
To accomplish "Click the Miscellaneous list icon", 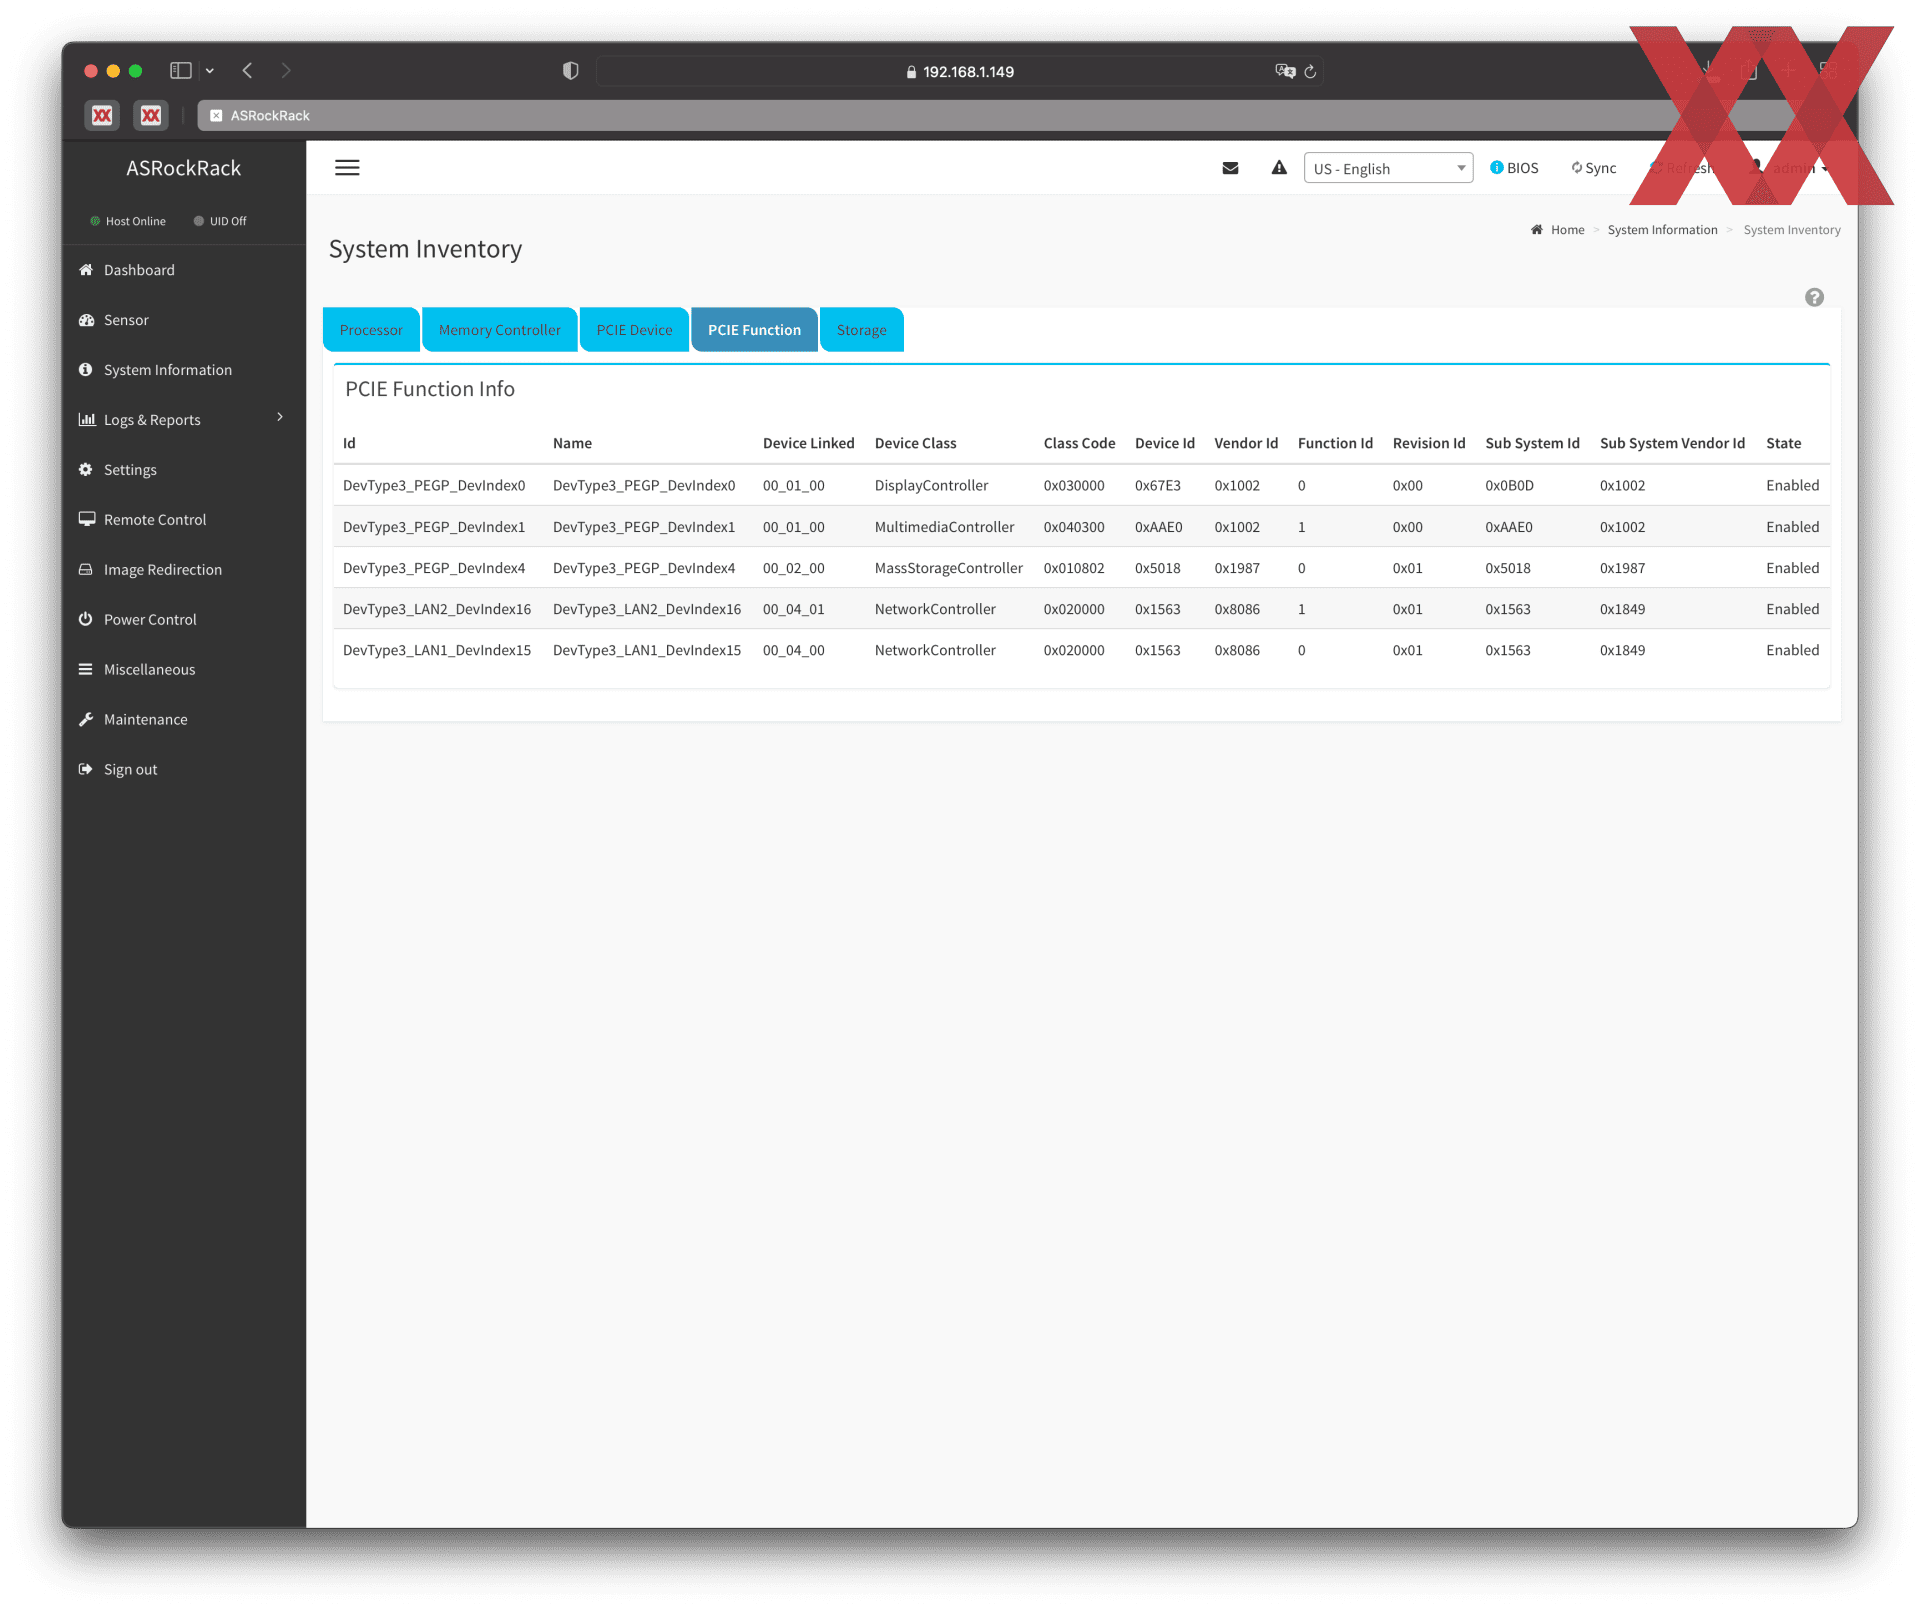I will [x=86, y=669].
